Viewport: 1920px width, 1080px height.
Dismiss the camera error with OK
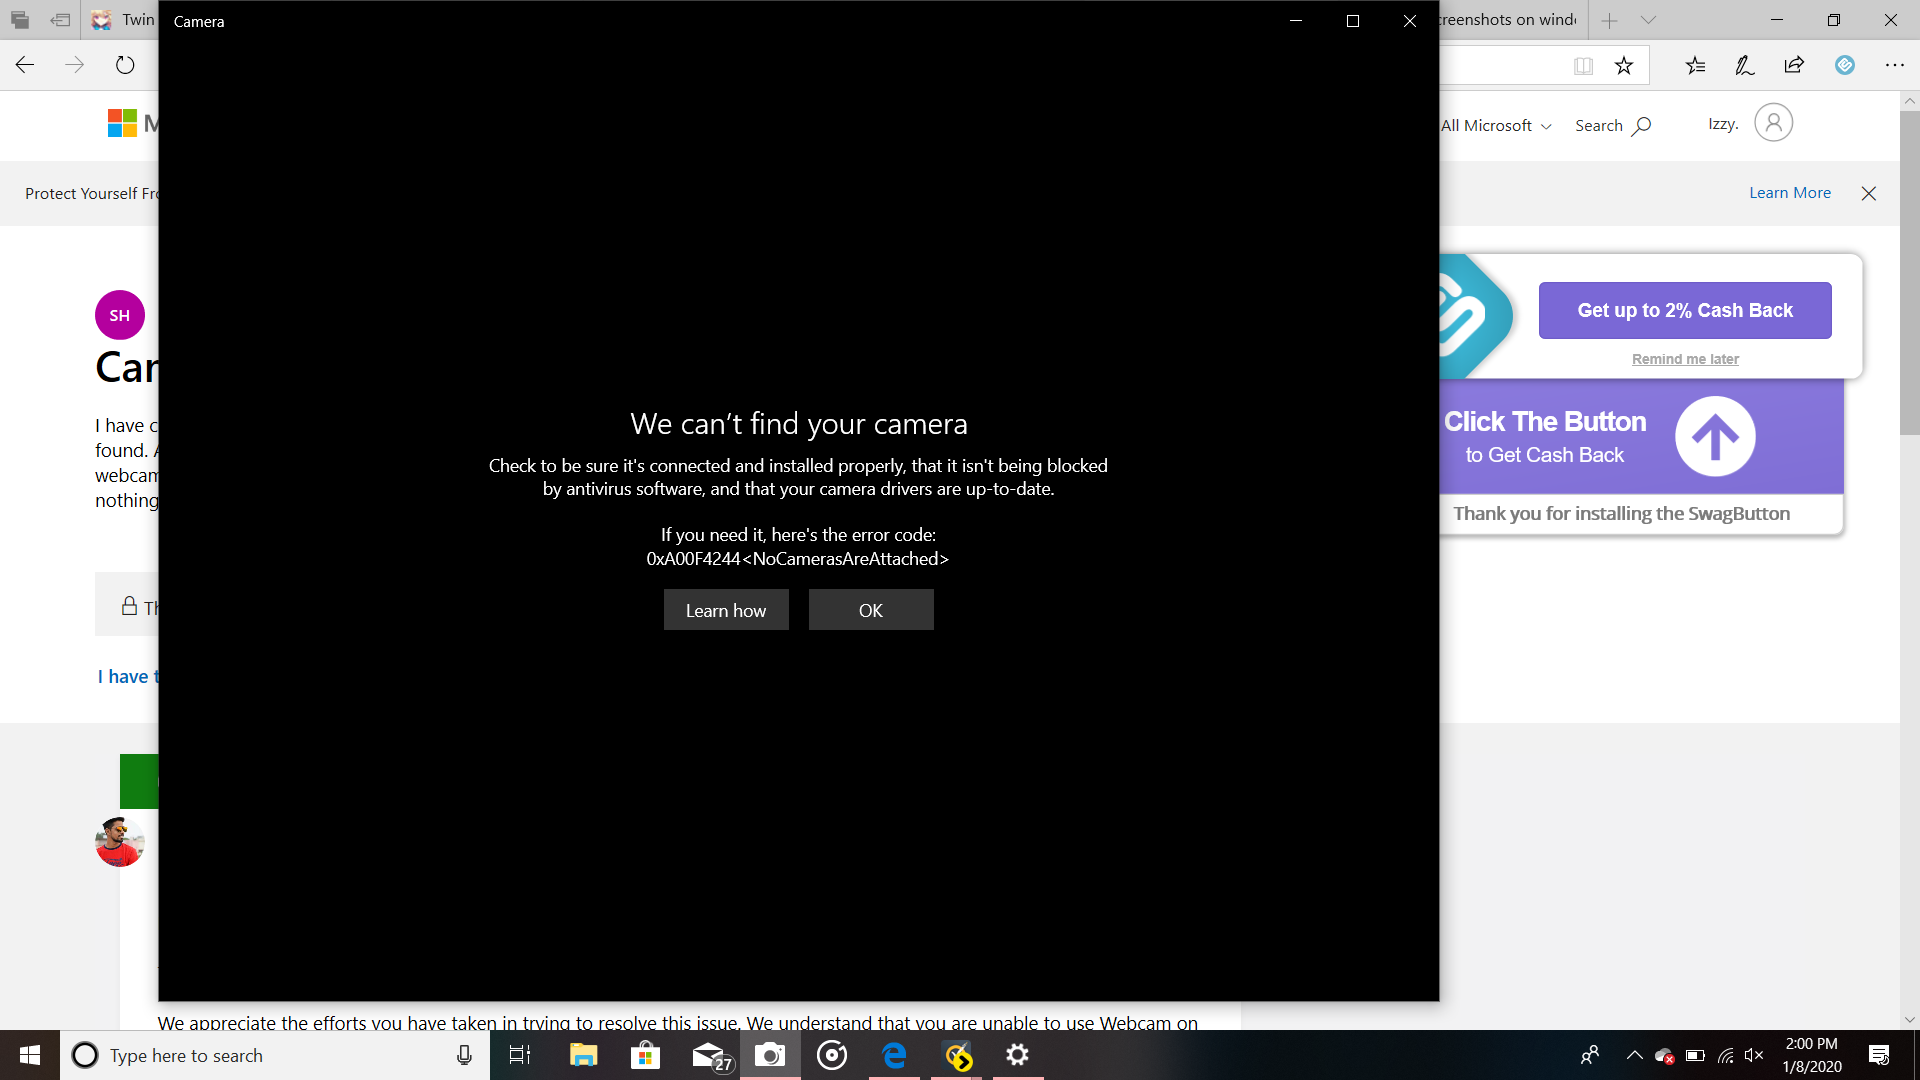tap(871, 610)
